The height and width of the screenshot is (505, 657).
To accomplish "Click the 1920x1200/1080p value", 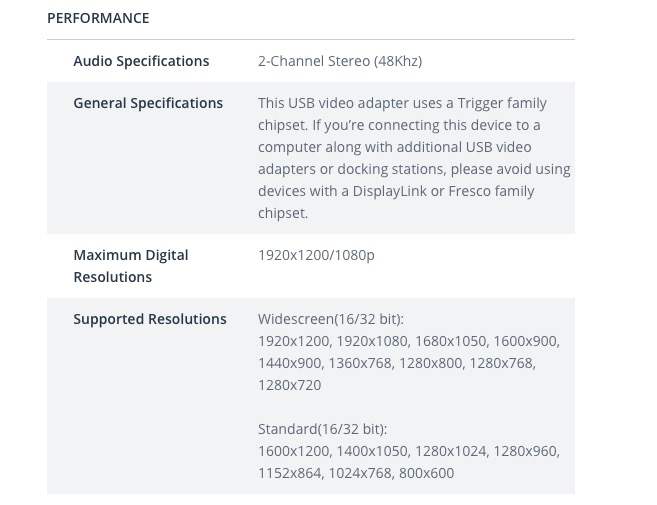I will 316,255.
